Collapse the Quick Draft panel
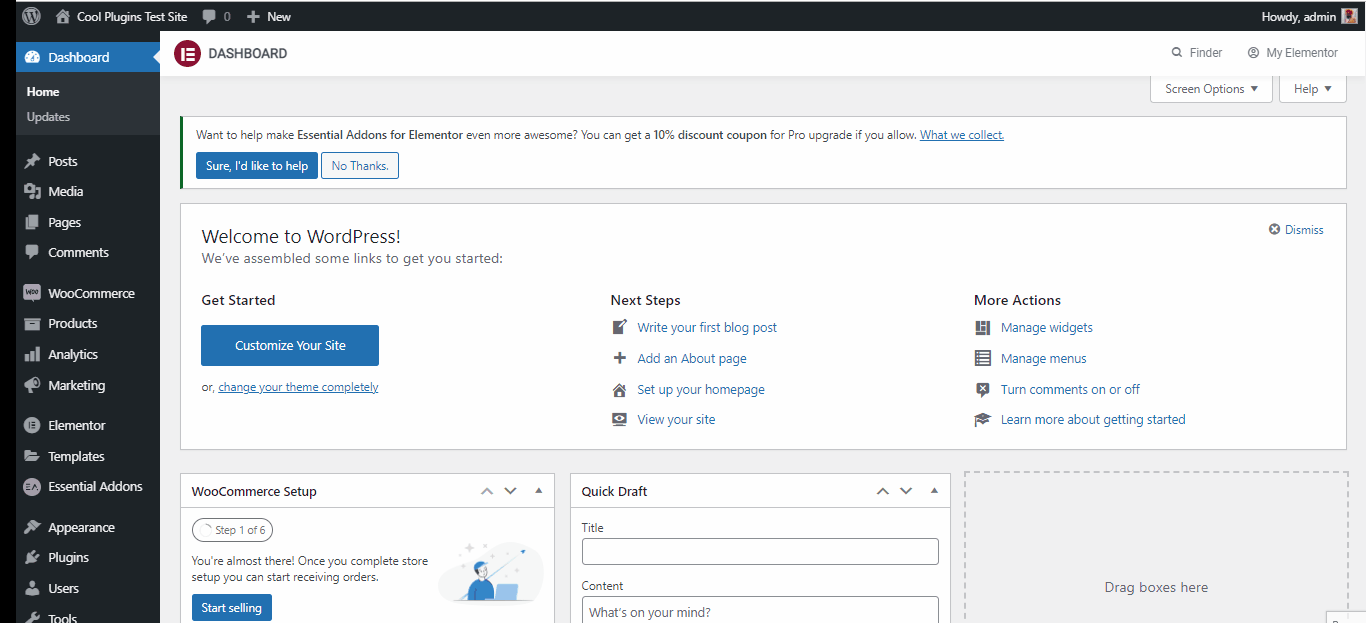 click(x=935, y=491)
